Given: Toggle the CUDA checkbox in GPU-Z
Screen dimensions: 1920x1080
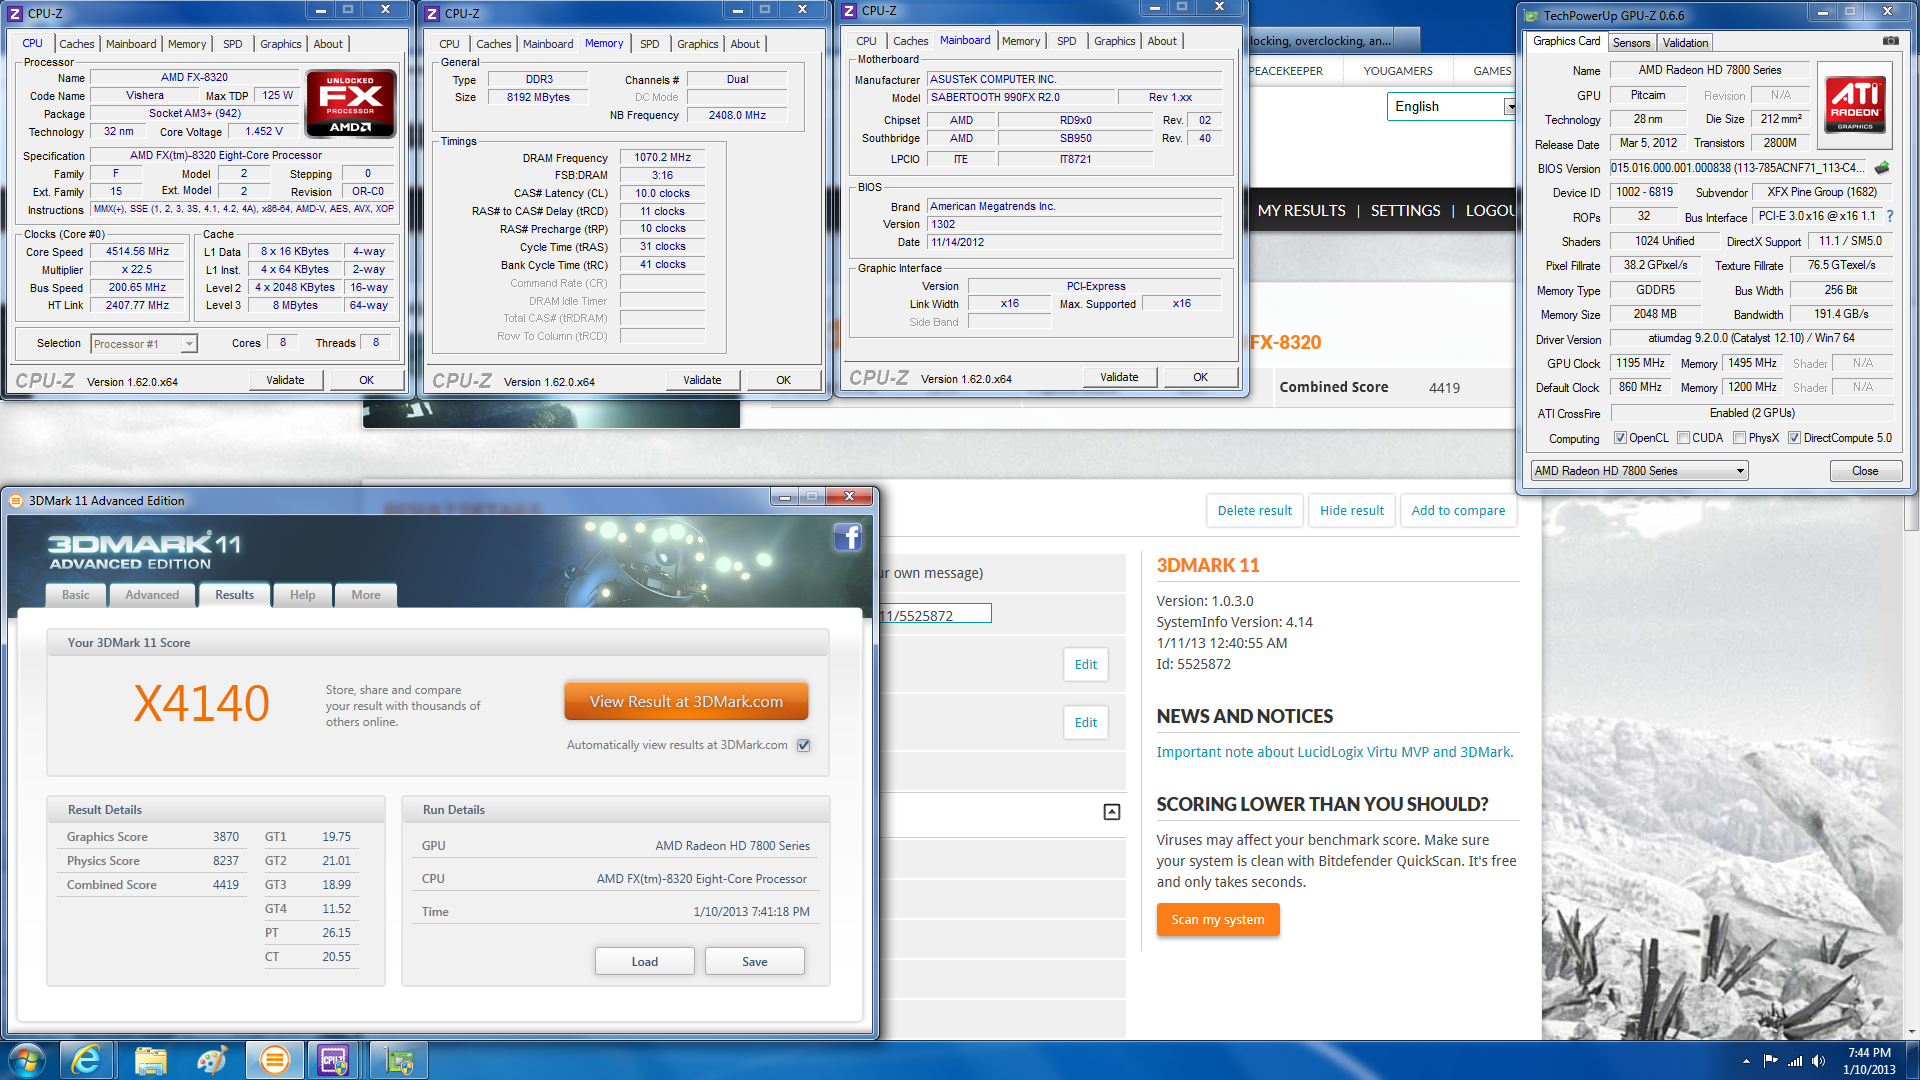Looking at the screenshot, I should click(x=1683, y=438).
